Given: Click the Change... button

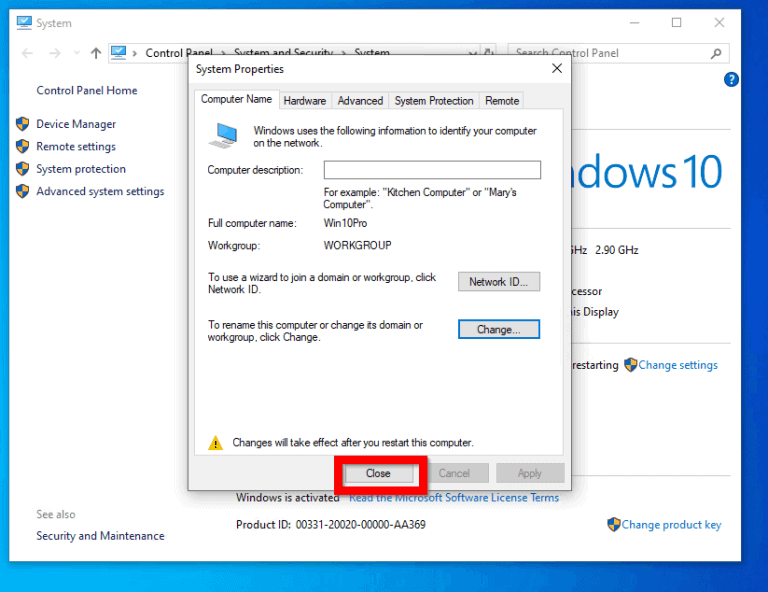Looking at the screenshot, I should pos(499,329).
